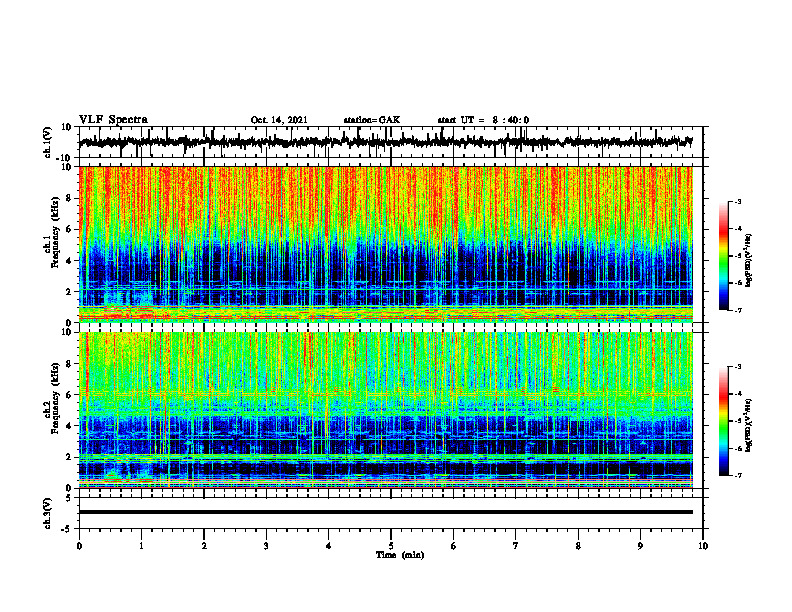Click the time axis tick label "5"

[391, 546]
